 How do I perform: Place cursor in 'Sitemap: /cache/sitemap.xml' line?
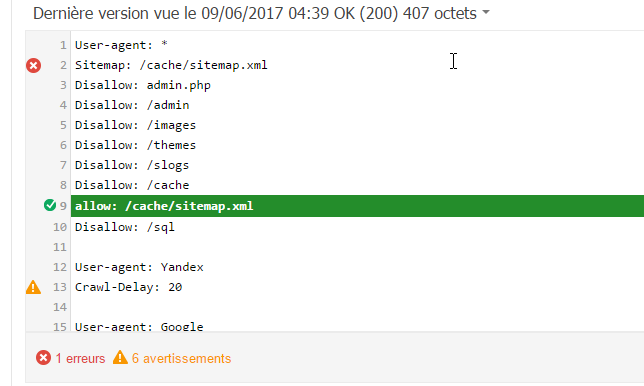coord(171,65)
